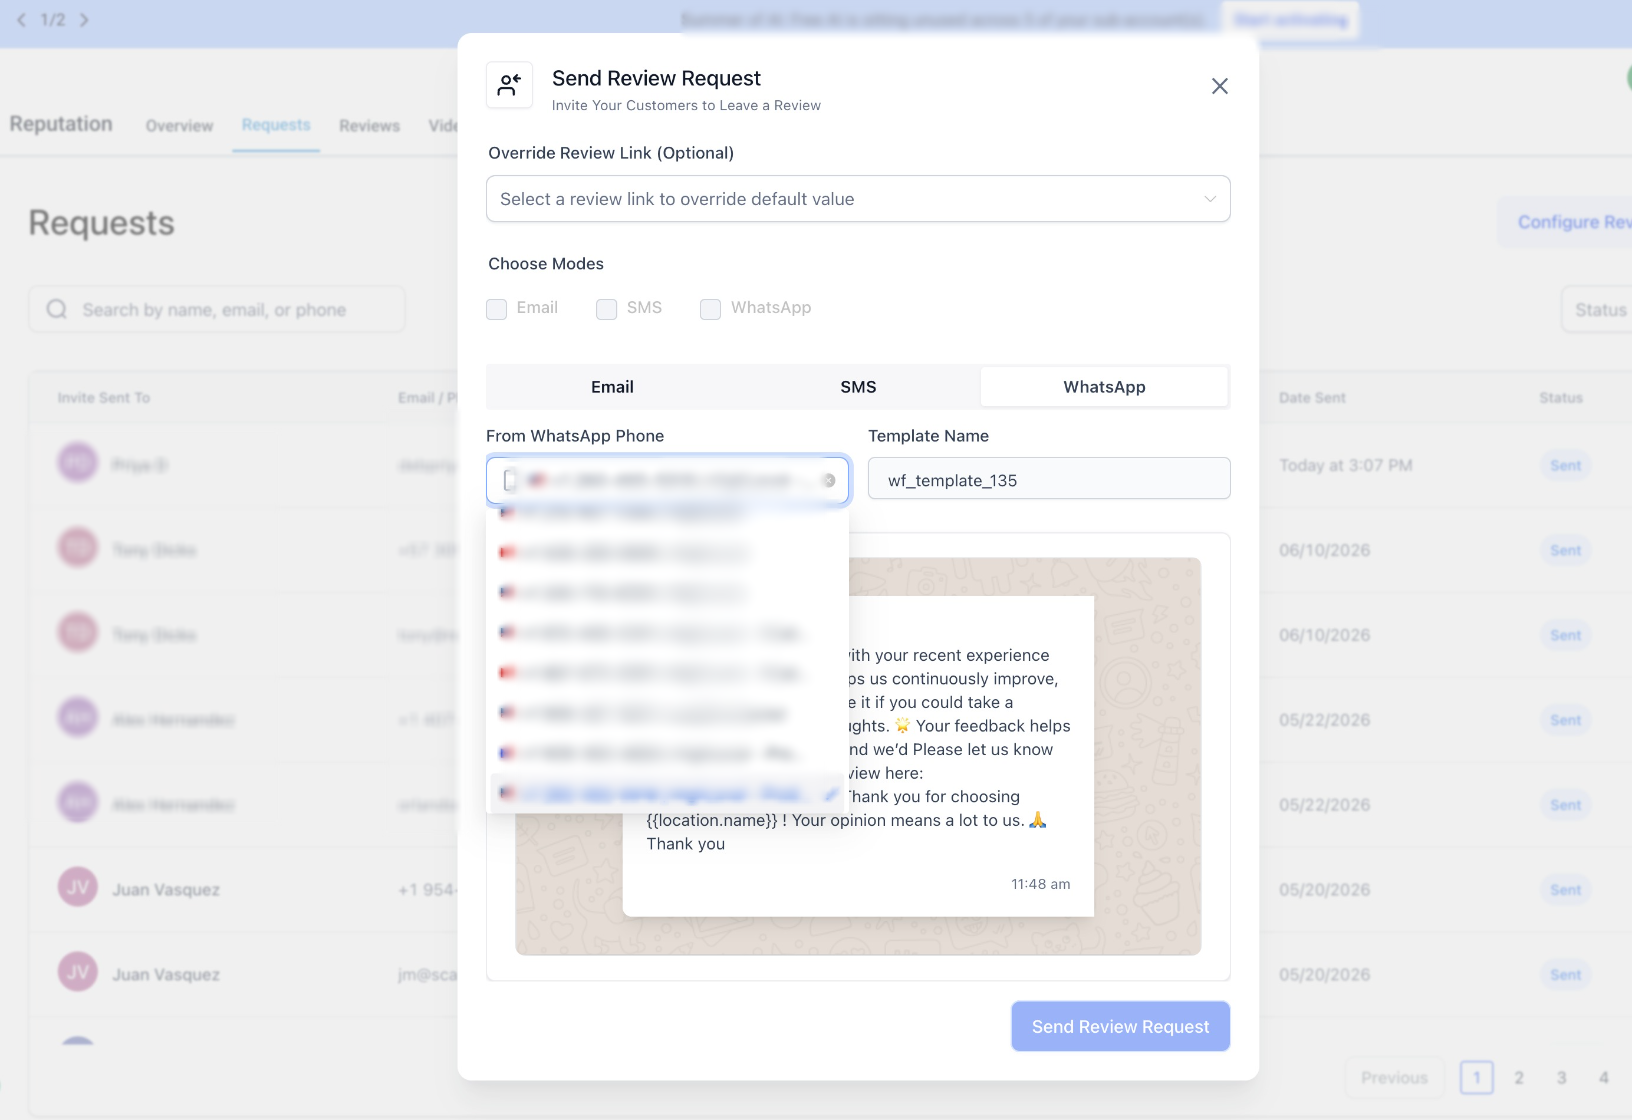
Task: Tick the SMS mode checkbox
Action: click(607, 309)
